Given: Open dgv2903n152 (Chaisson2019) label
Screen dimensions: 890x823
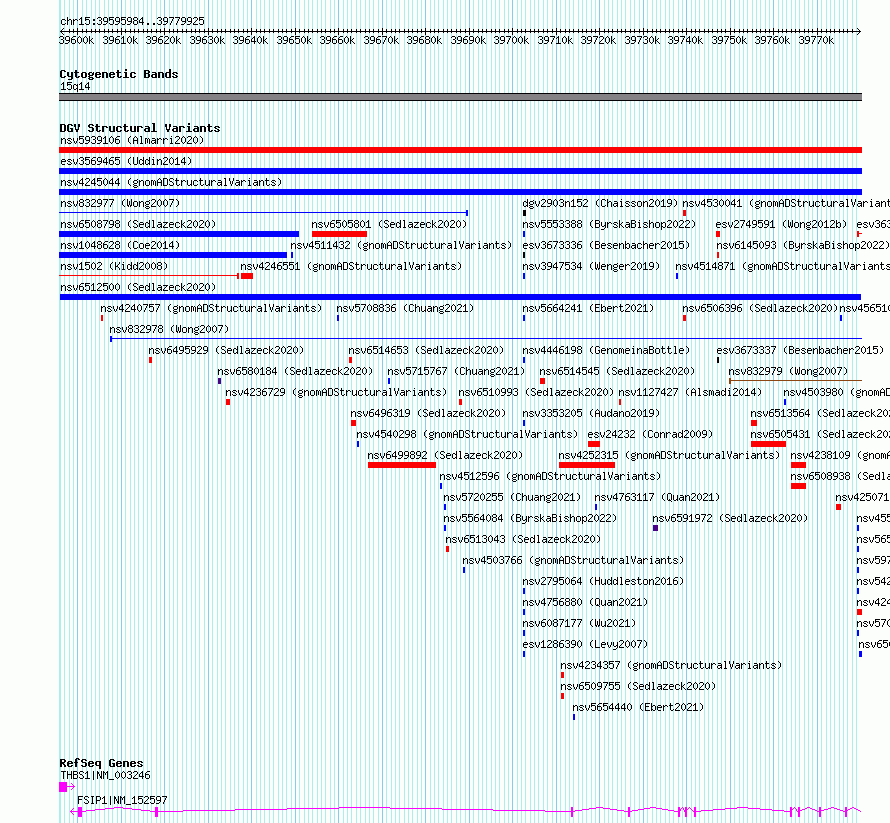Looking at the screenshot, I should [x=600, y=203].
